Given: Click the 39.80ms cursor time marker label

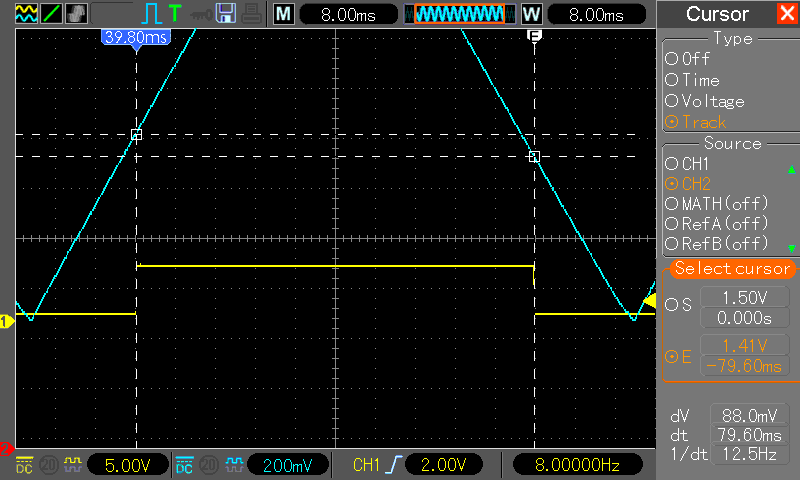Looking at the screenshot, I should [x=136, y=37].
